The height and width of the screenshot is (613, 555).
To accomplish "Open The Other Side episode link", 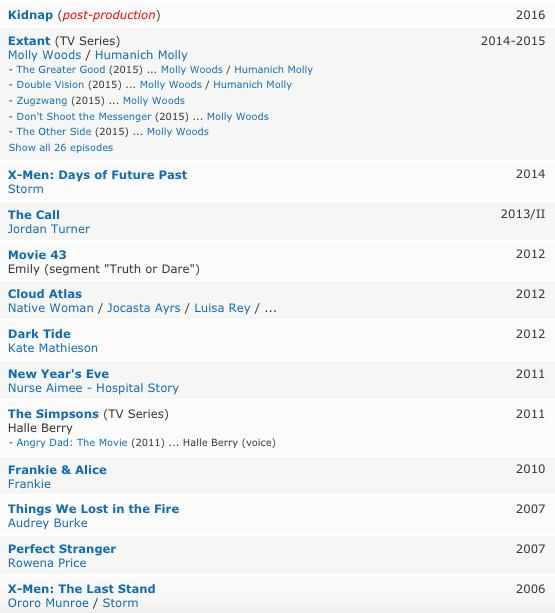I will (54, 131).
